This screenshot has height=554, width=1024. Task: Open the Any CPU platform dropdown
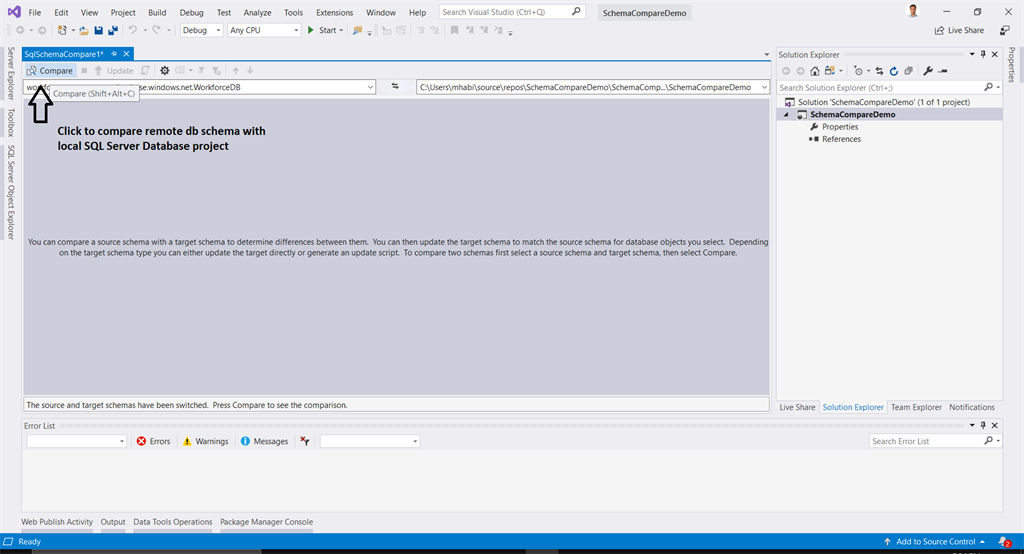click(264, 30)
